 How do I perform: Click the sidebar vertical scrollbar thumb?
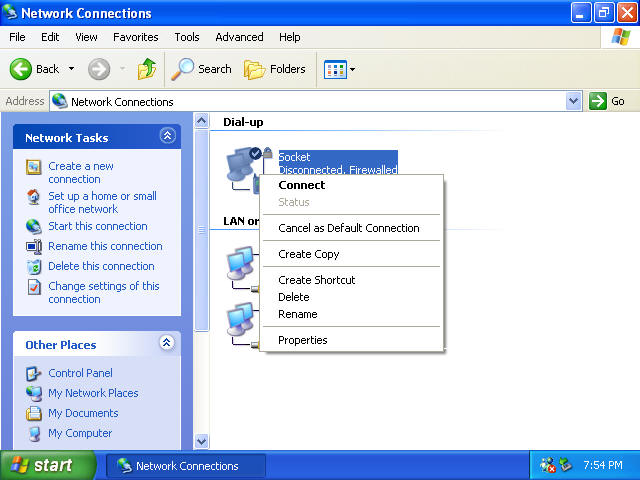[x=202, y=230]
